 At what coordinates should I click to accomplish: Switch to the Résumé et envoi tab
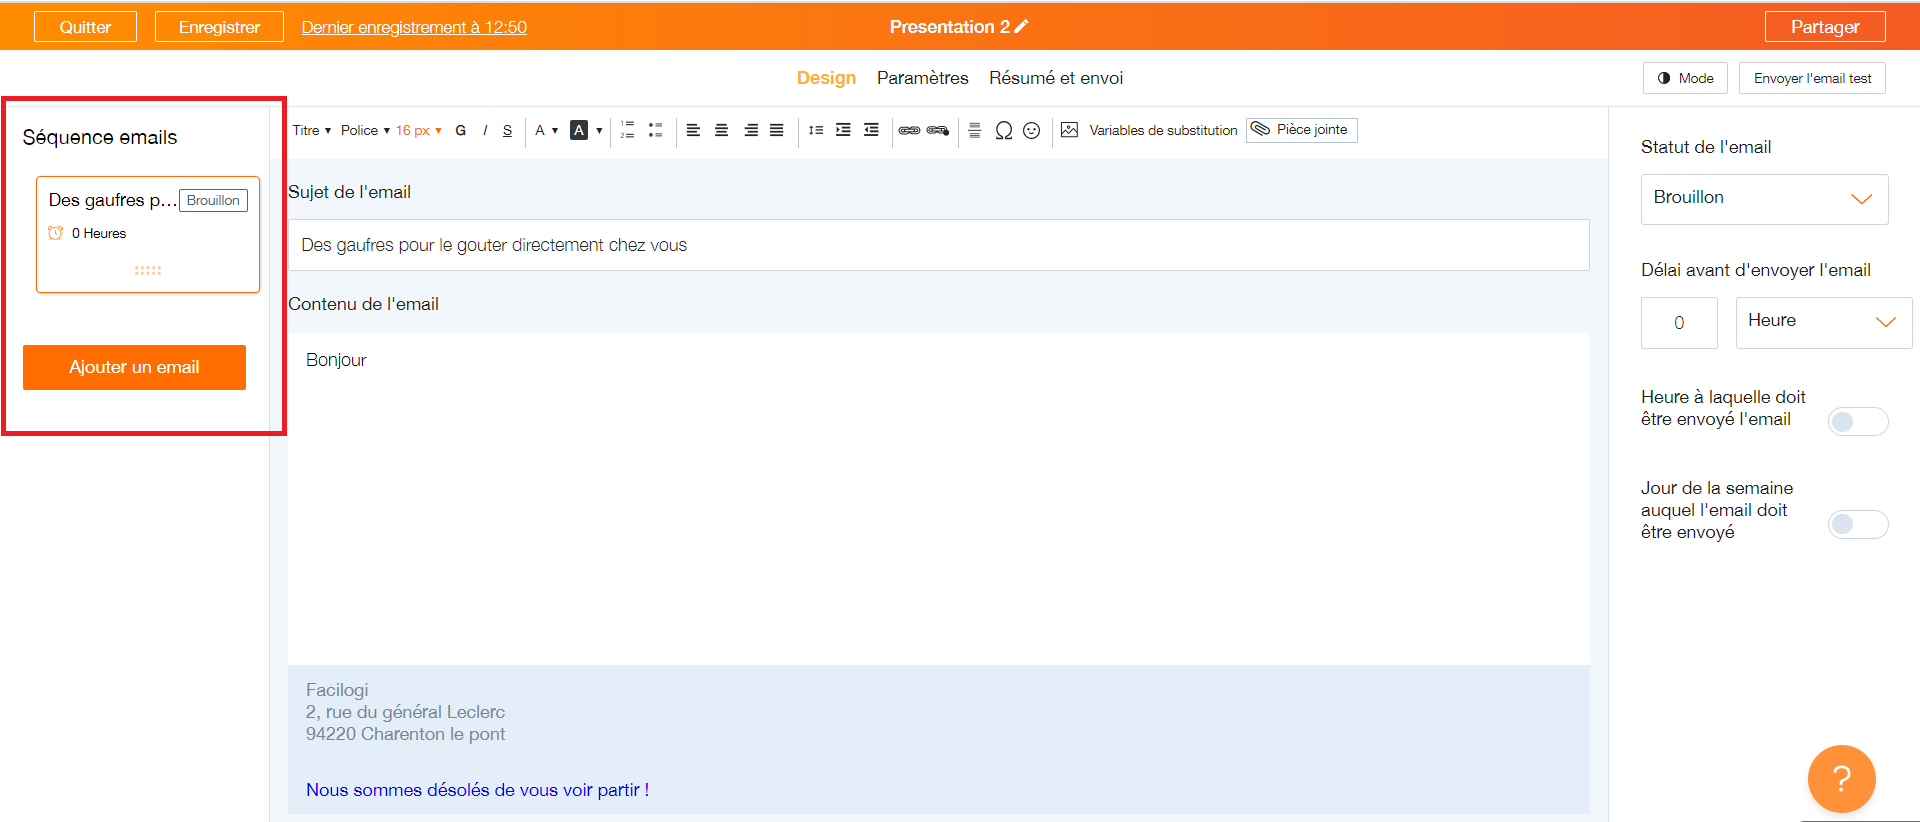[x=1056, y=78]
